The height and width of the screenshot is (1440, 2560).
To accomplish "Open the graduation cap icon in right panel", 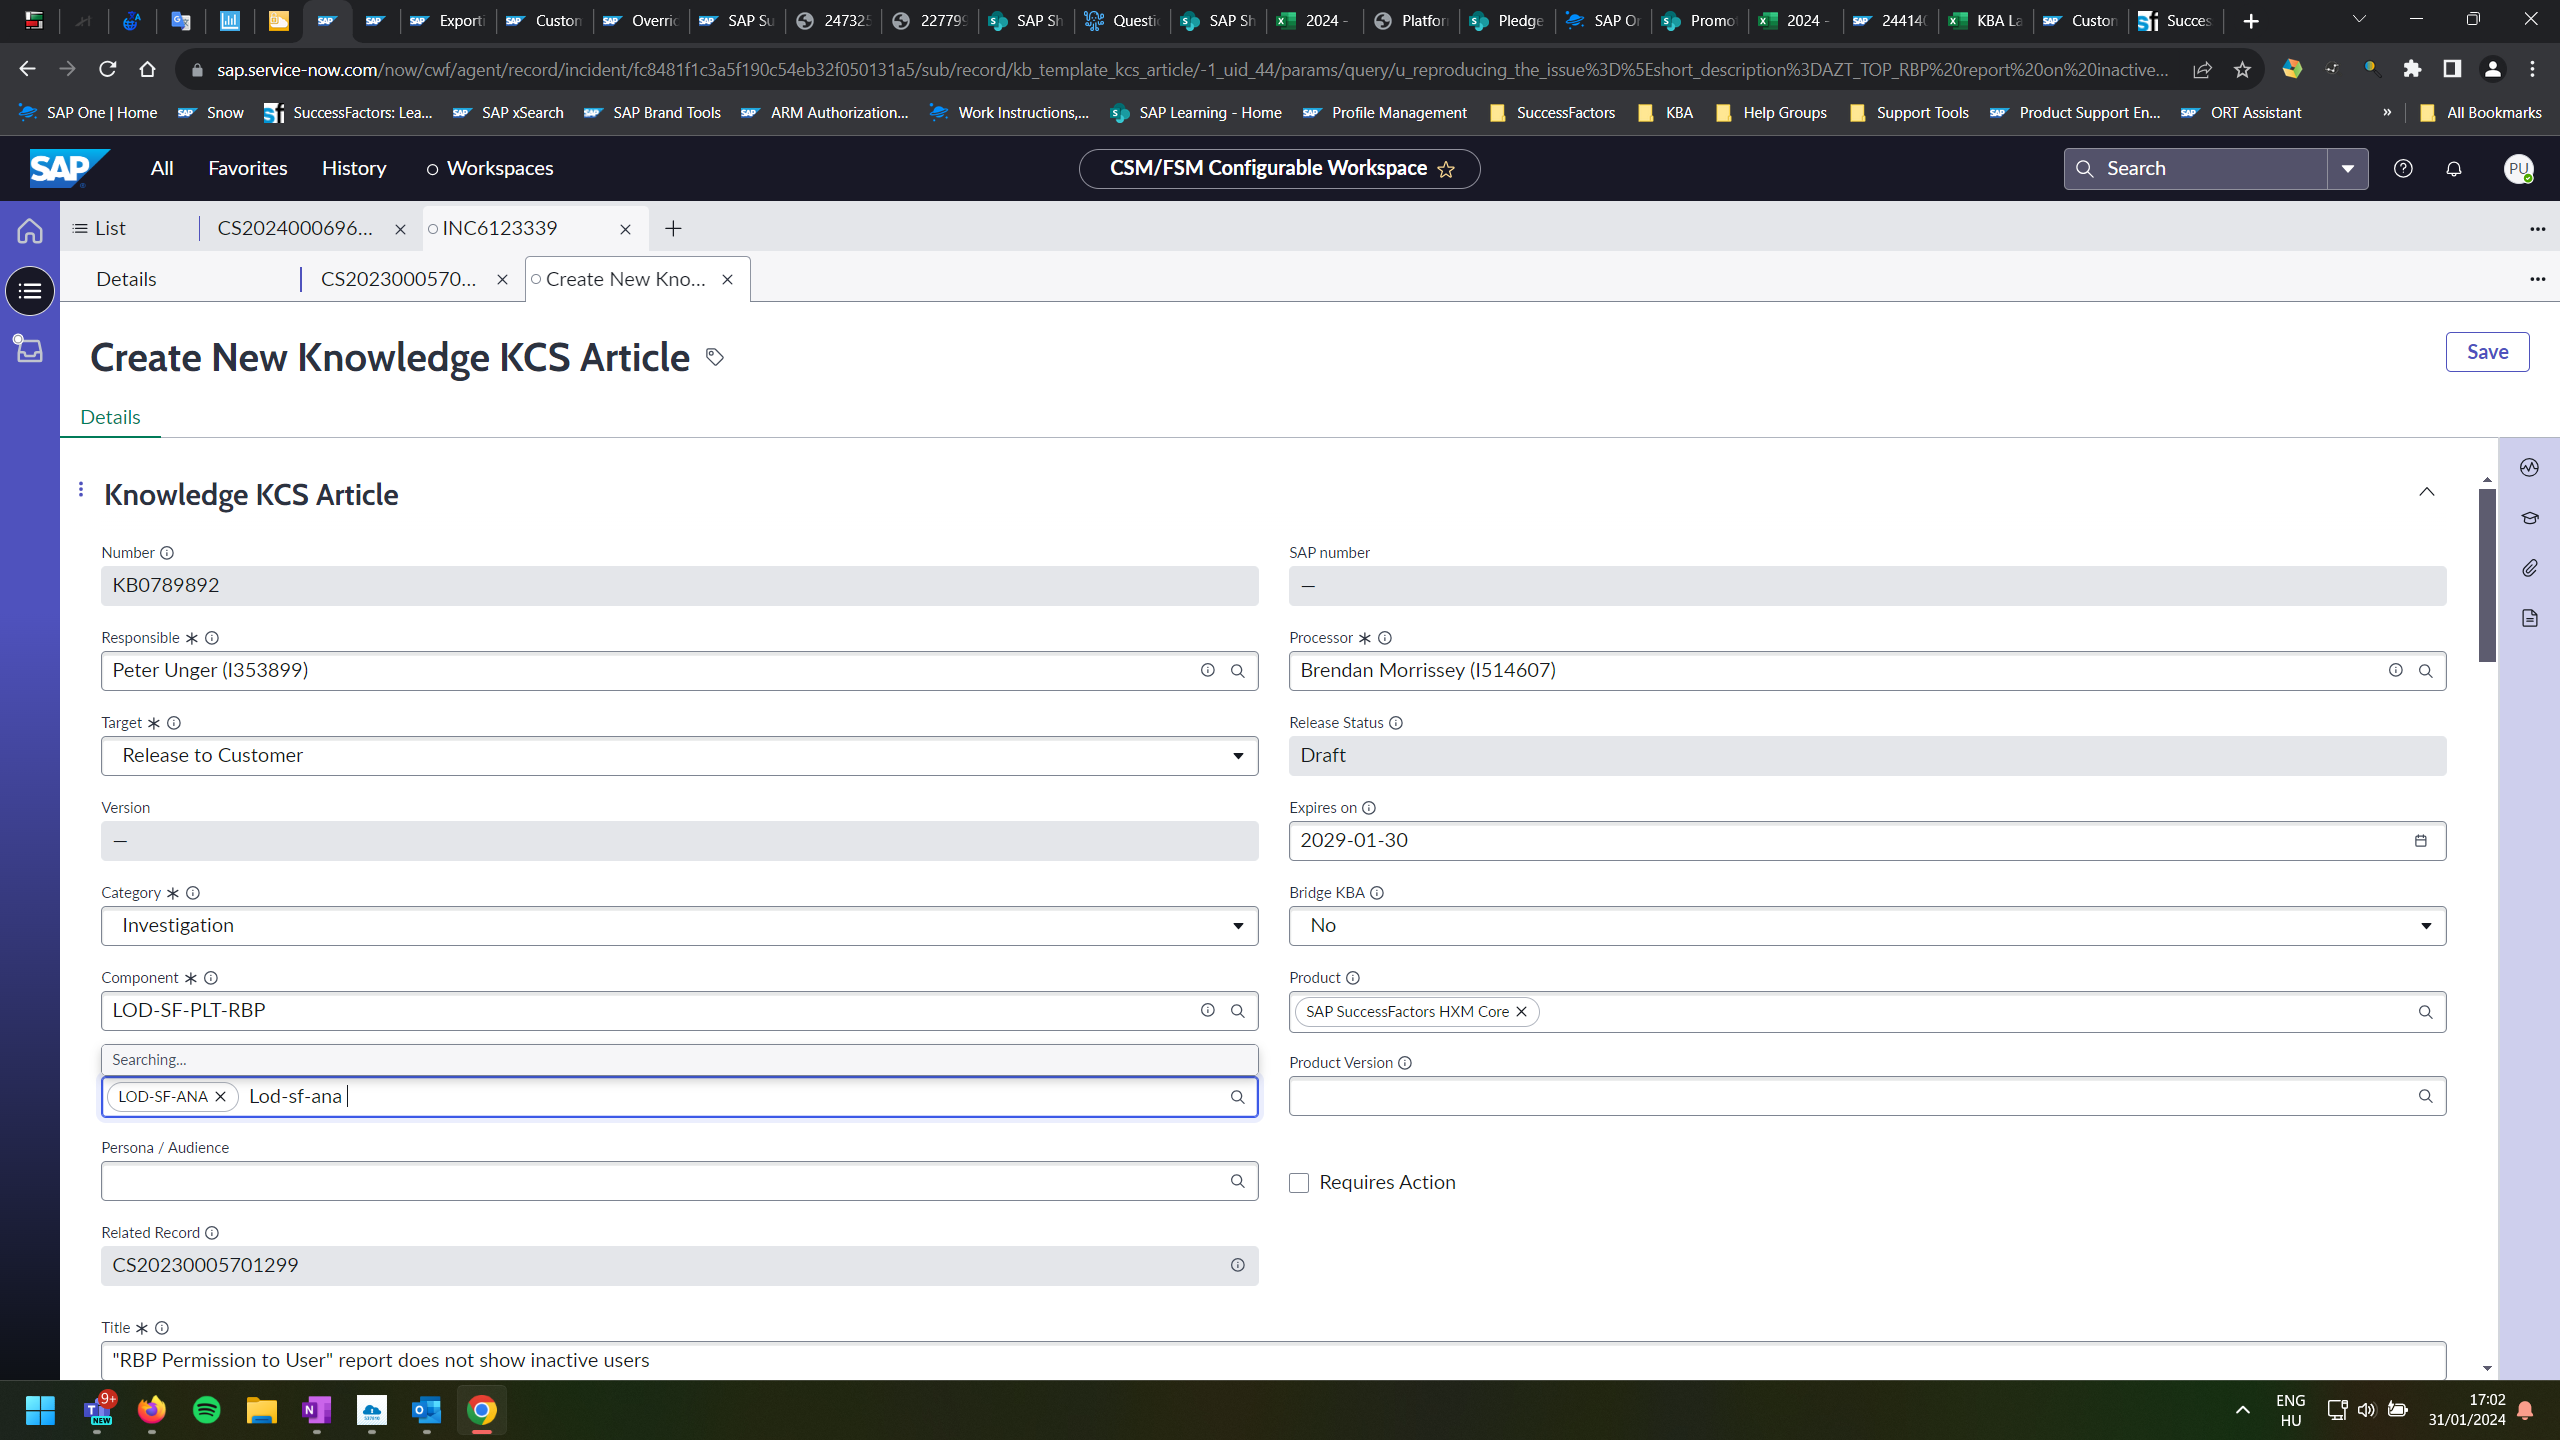I will [2530, 518].
